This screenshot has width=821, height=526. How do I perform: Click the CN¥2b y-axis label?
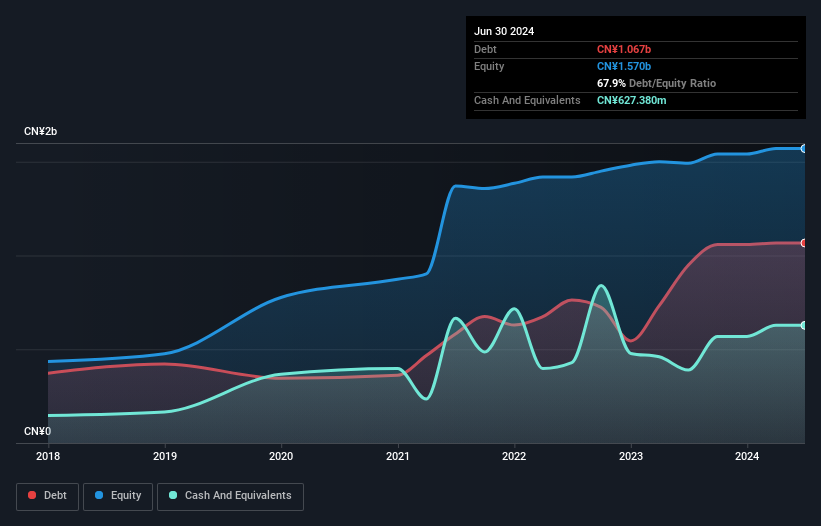[41, 132]
